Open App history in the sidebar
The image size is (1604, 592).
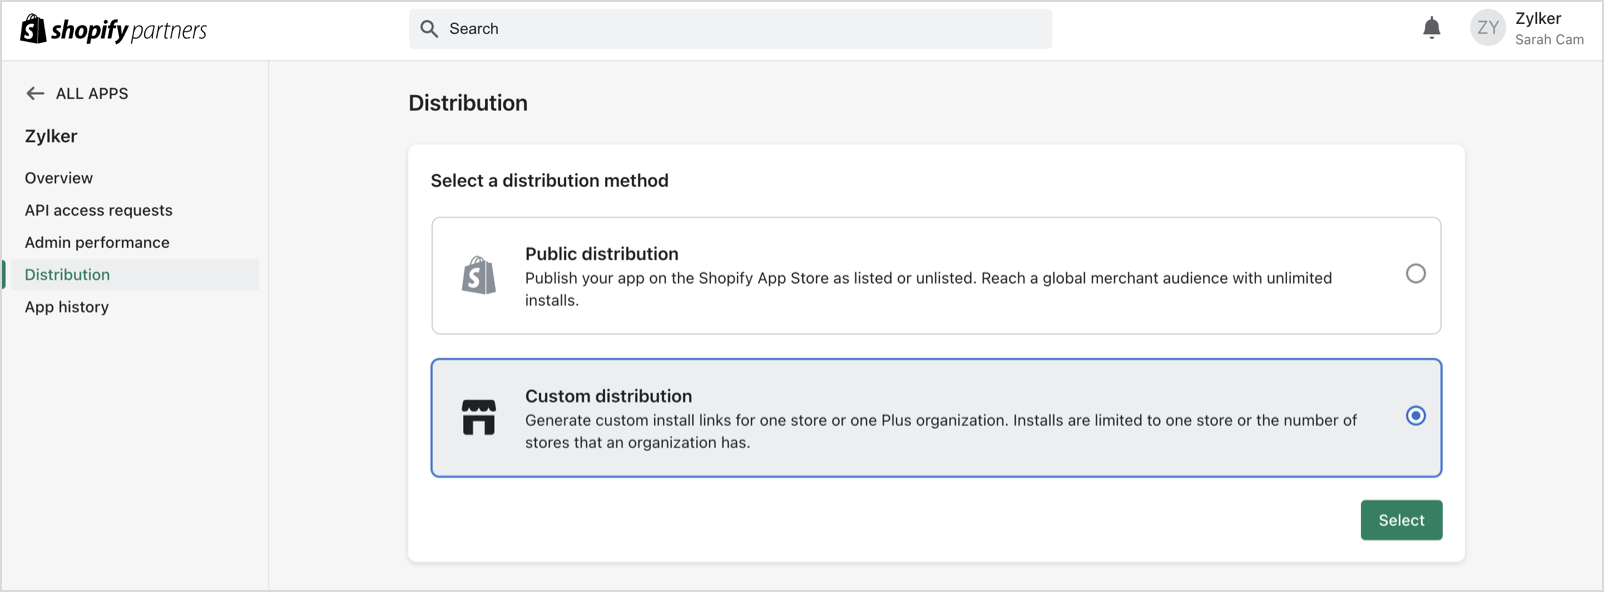tap(67, 307)
